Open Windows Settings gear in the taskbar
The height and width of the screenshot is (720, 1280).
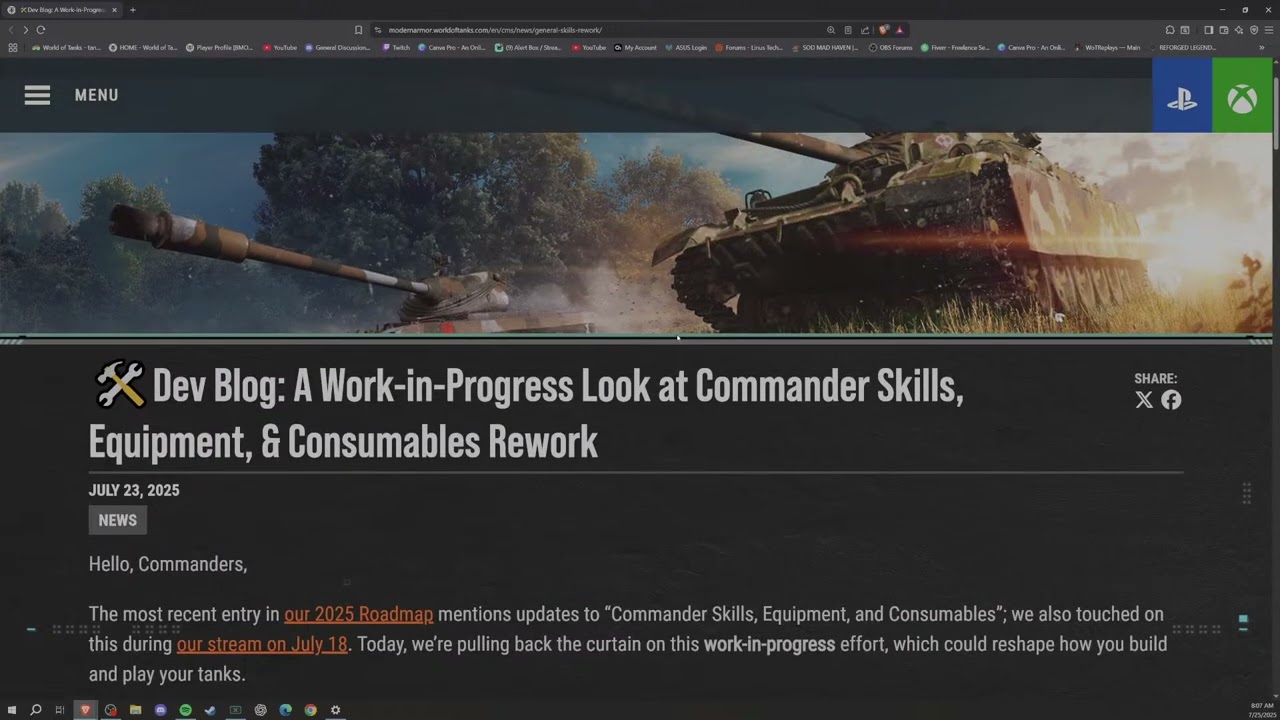[335, 710]
